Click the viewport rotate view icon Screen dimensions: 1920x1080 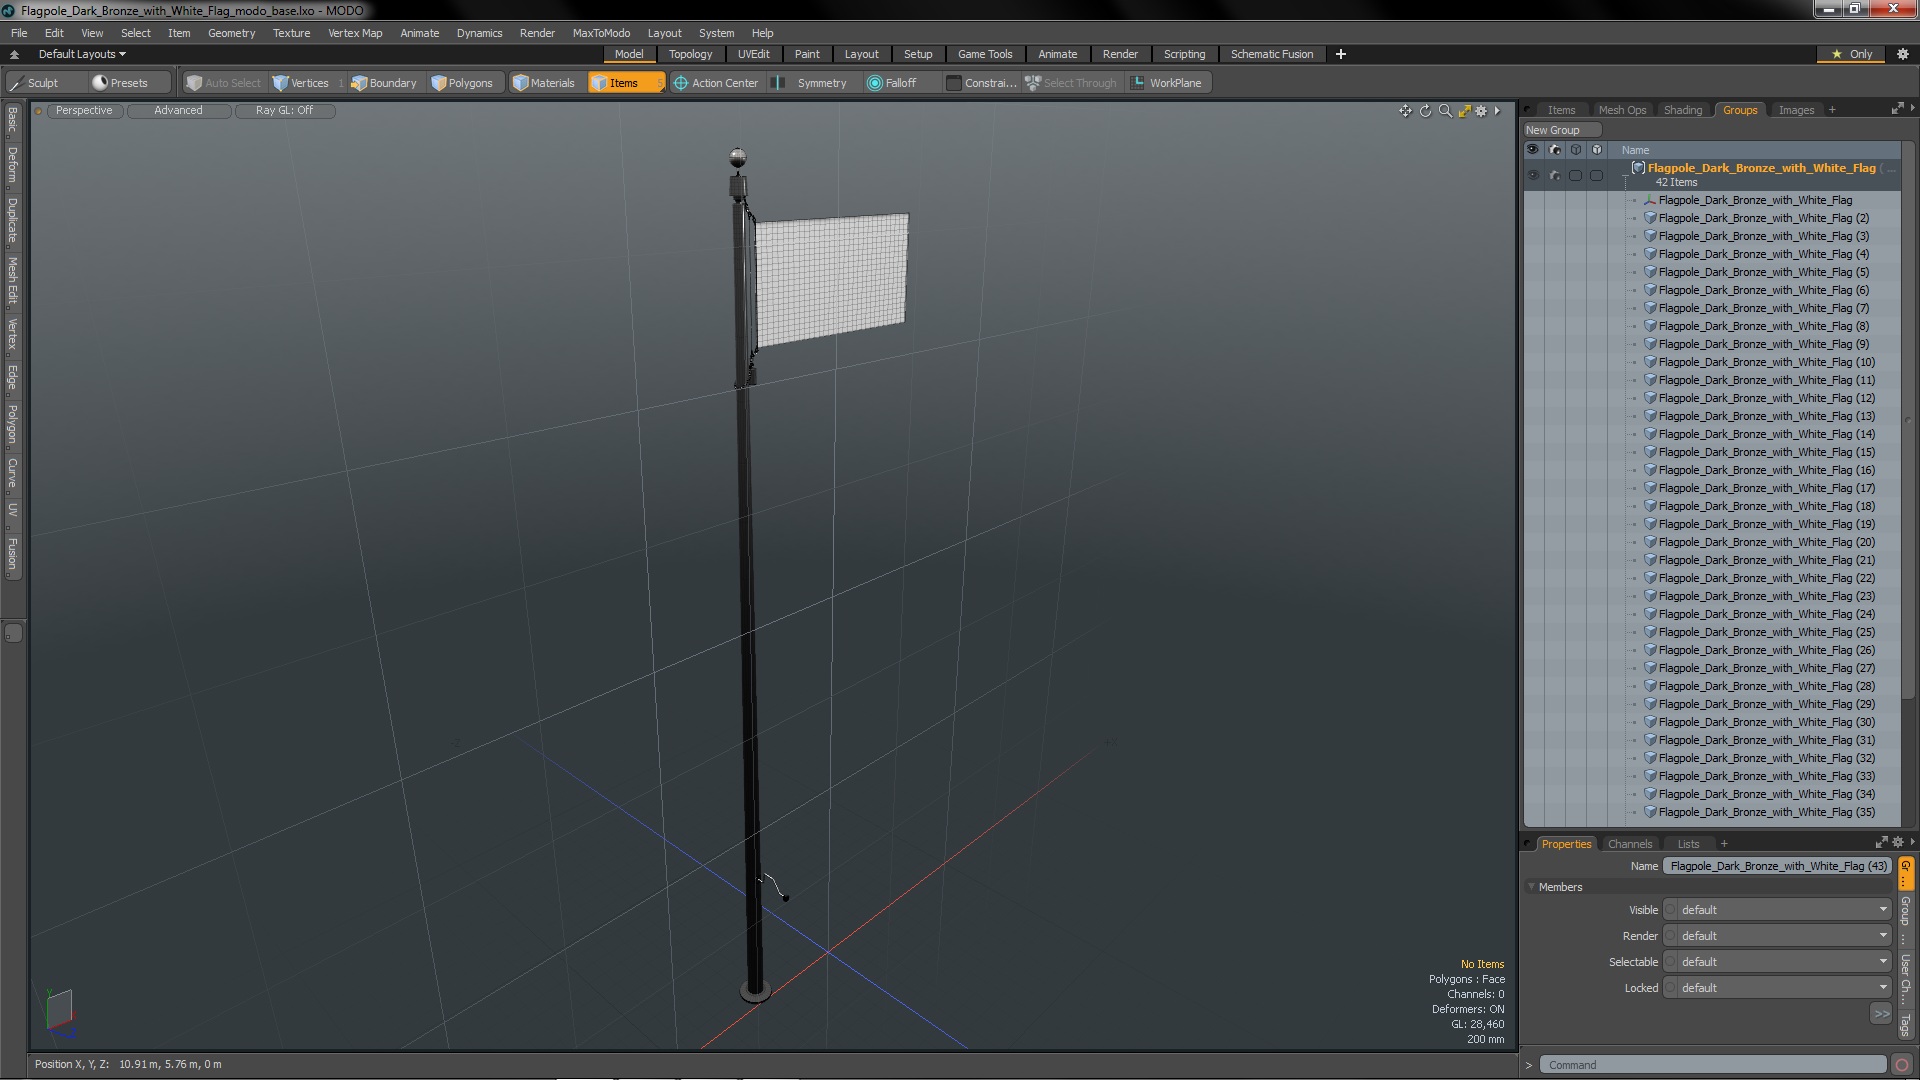(1425, 111)
